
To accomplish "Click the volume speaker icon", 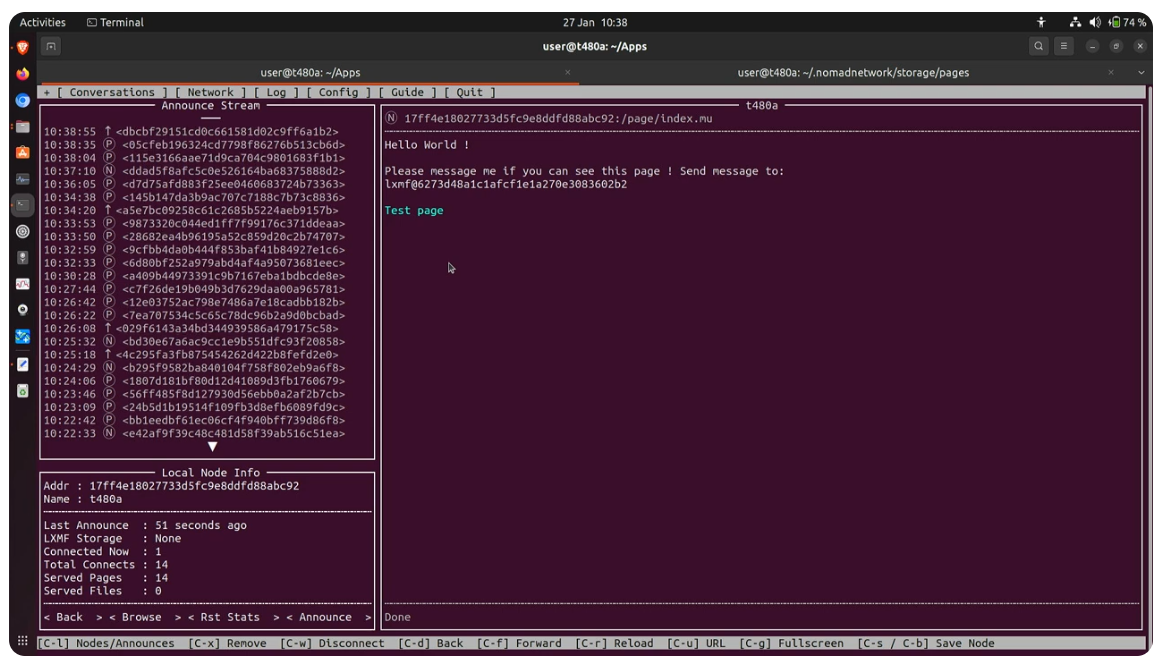I will click(x=1095, y=22).
